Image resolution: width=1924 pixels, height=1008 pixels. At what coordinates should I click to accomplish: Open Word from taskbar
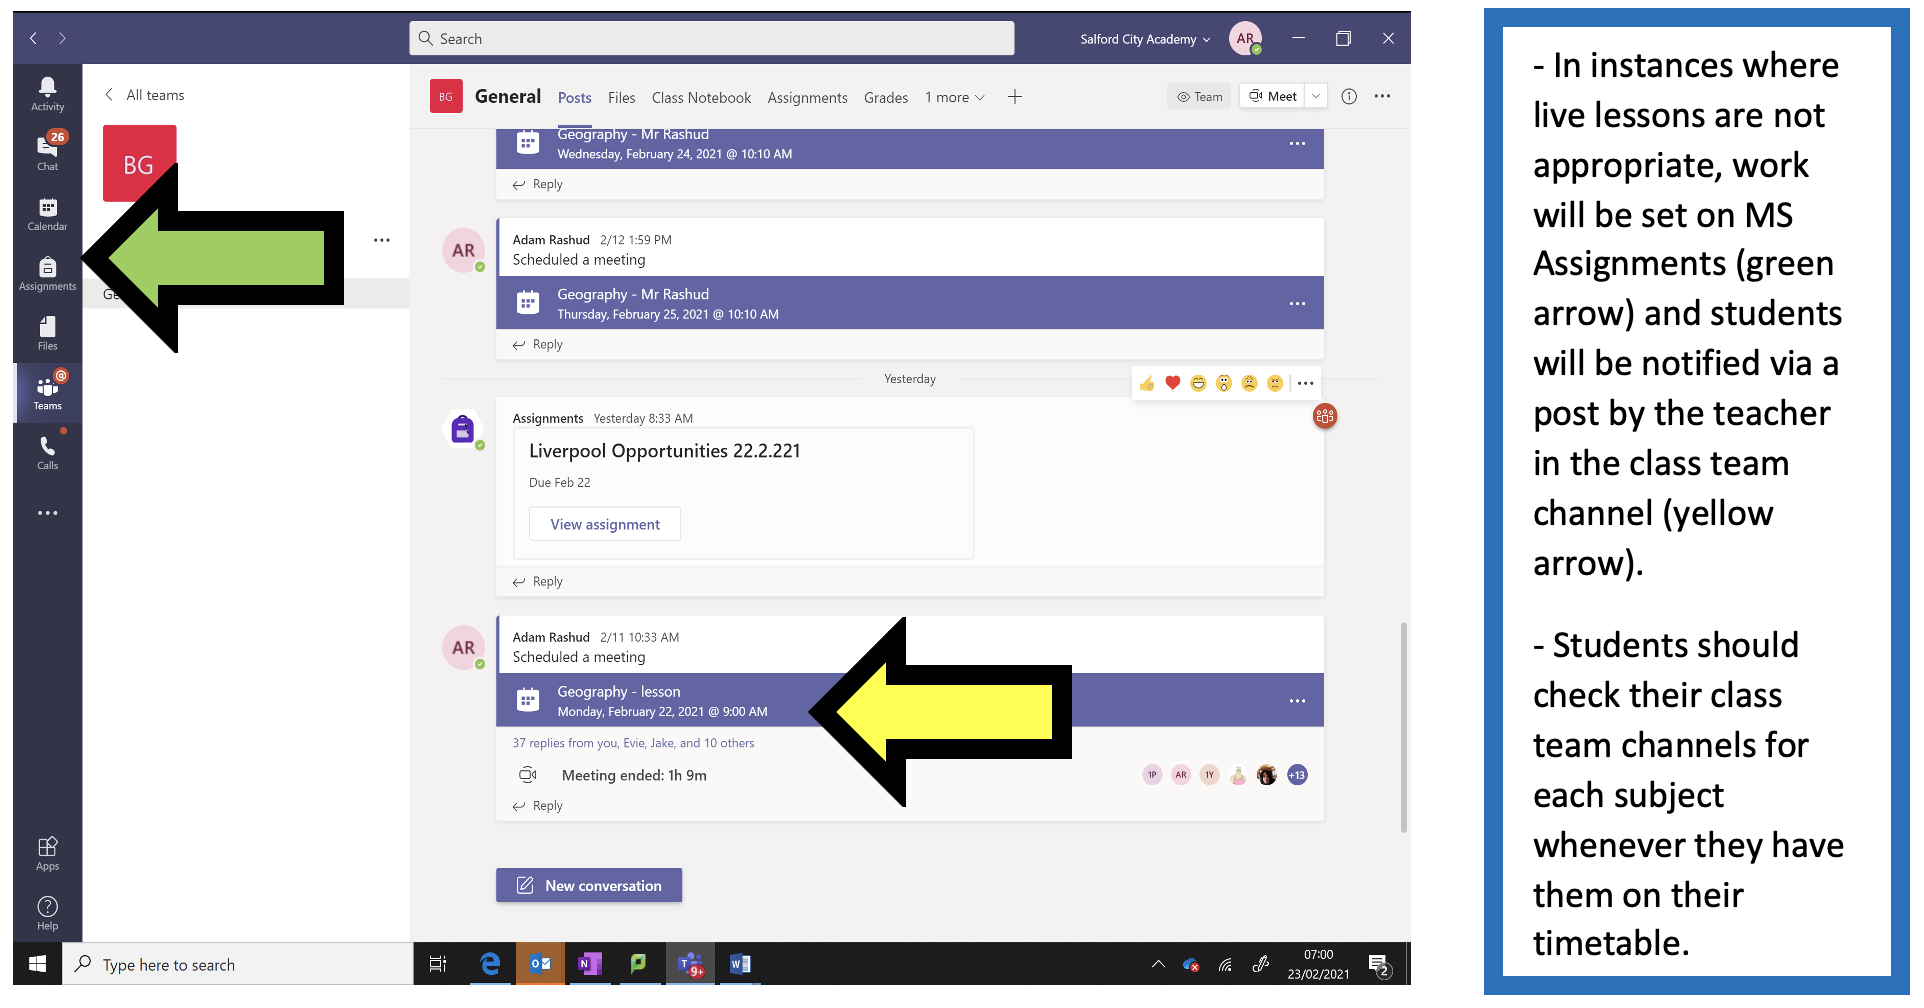740,964
